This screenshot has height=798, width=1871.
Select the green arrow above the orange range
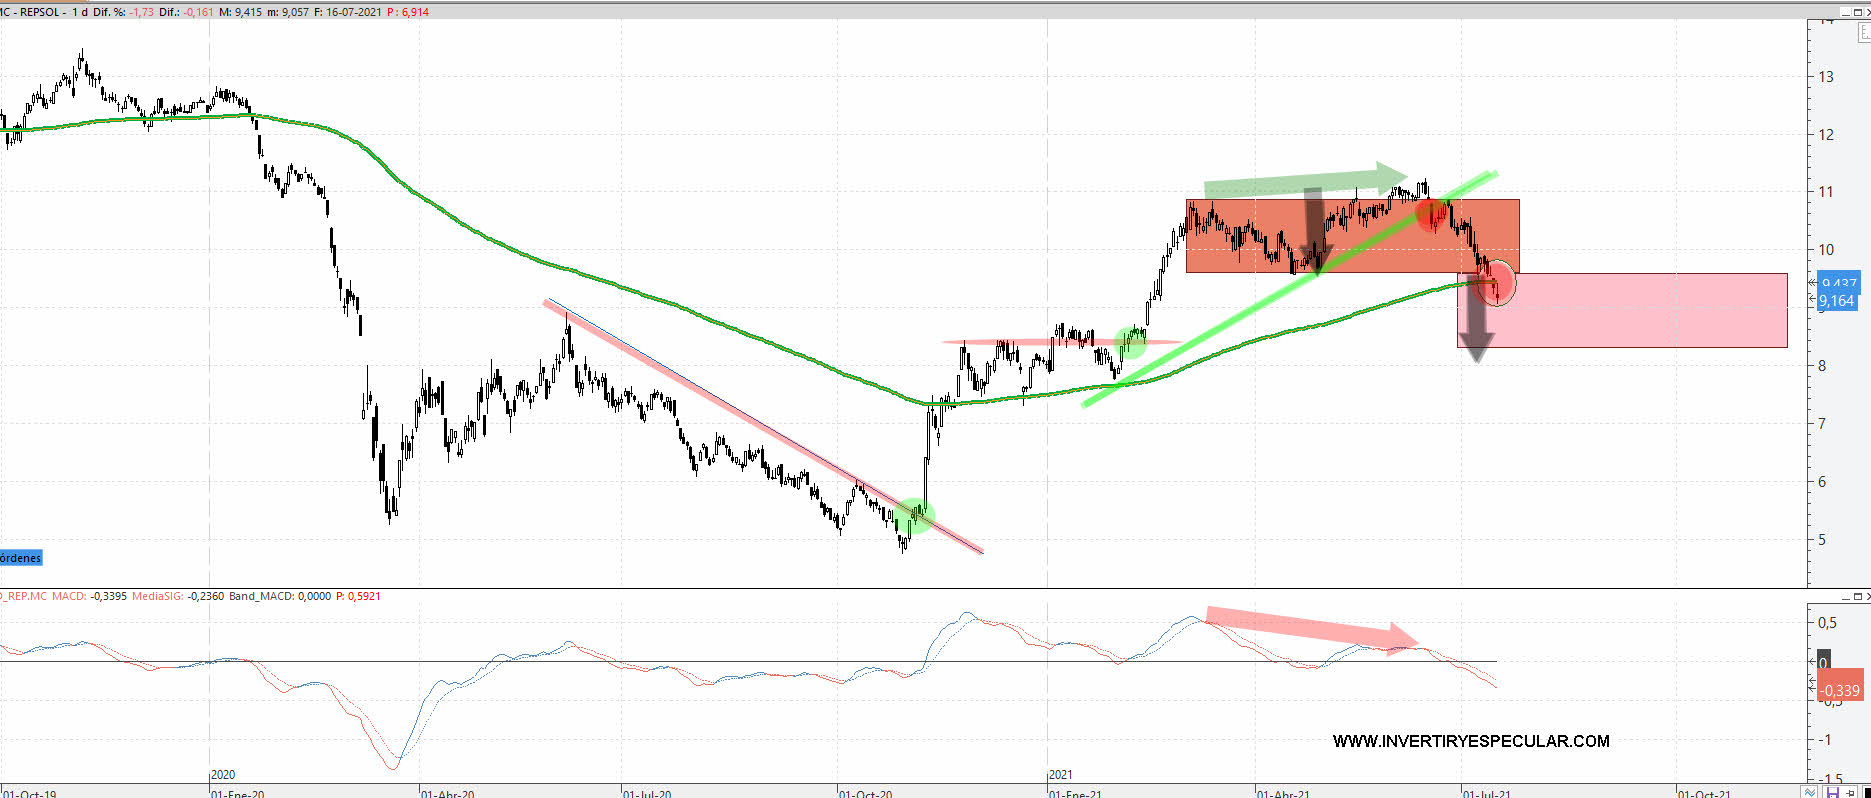pyautogui.click(x=1300, y=183)
